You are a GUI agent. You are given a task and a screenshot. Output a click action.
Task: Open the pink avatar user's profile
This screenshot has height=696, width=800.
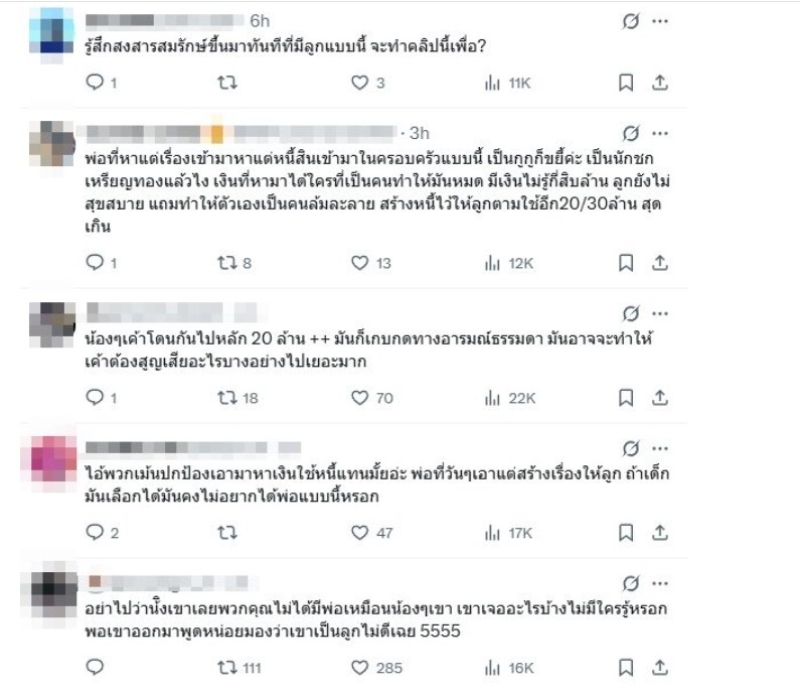[49, 459]
